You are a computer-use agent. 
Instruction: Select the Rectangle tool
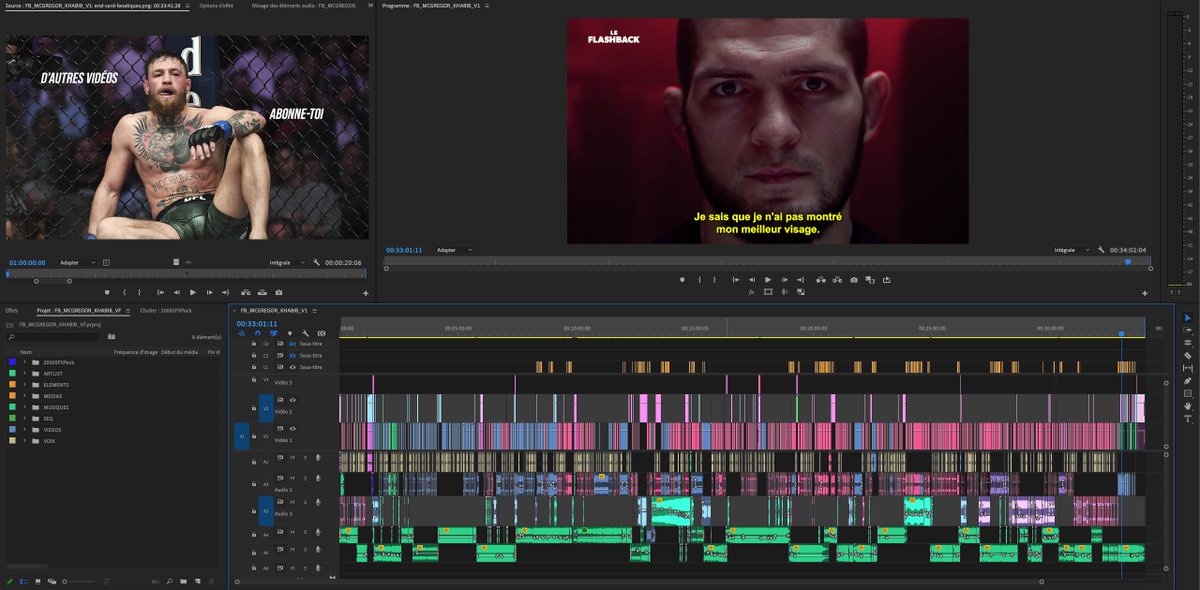click(1188, 393)
